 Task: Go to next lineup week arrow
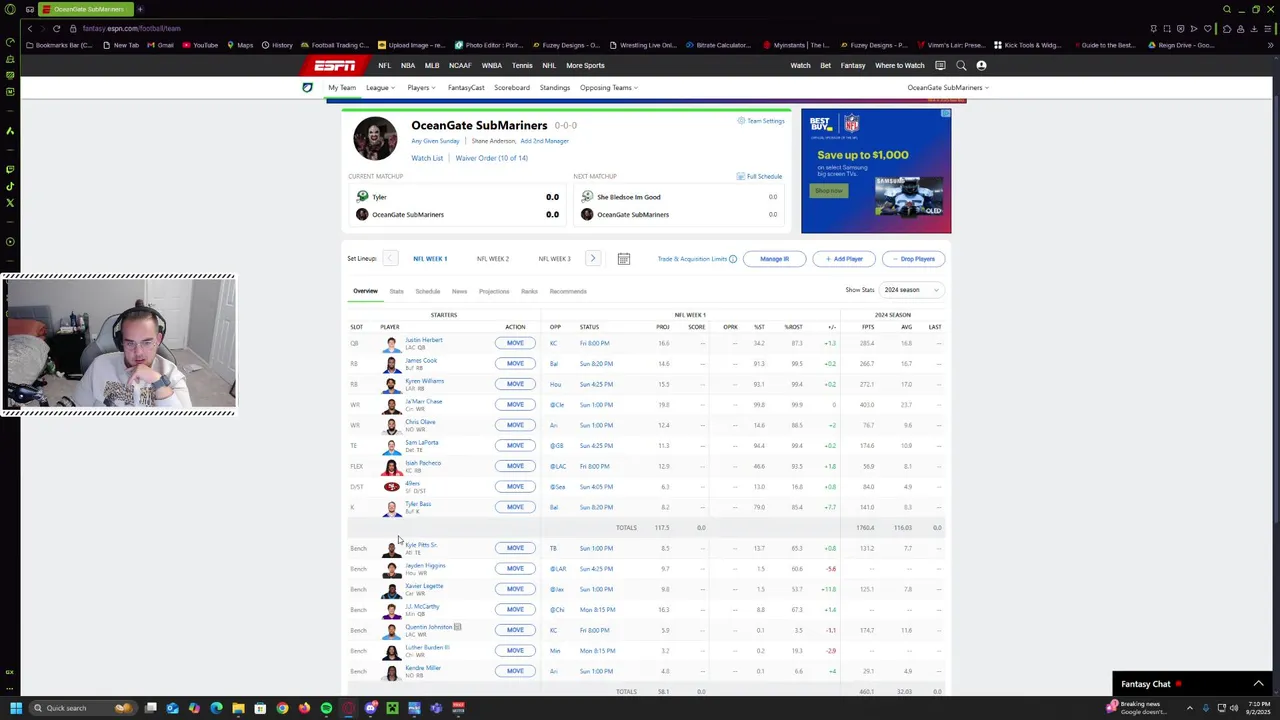(592, 258)
